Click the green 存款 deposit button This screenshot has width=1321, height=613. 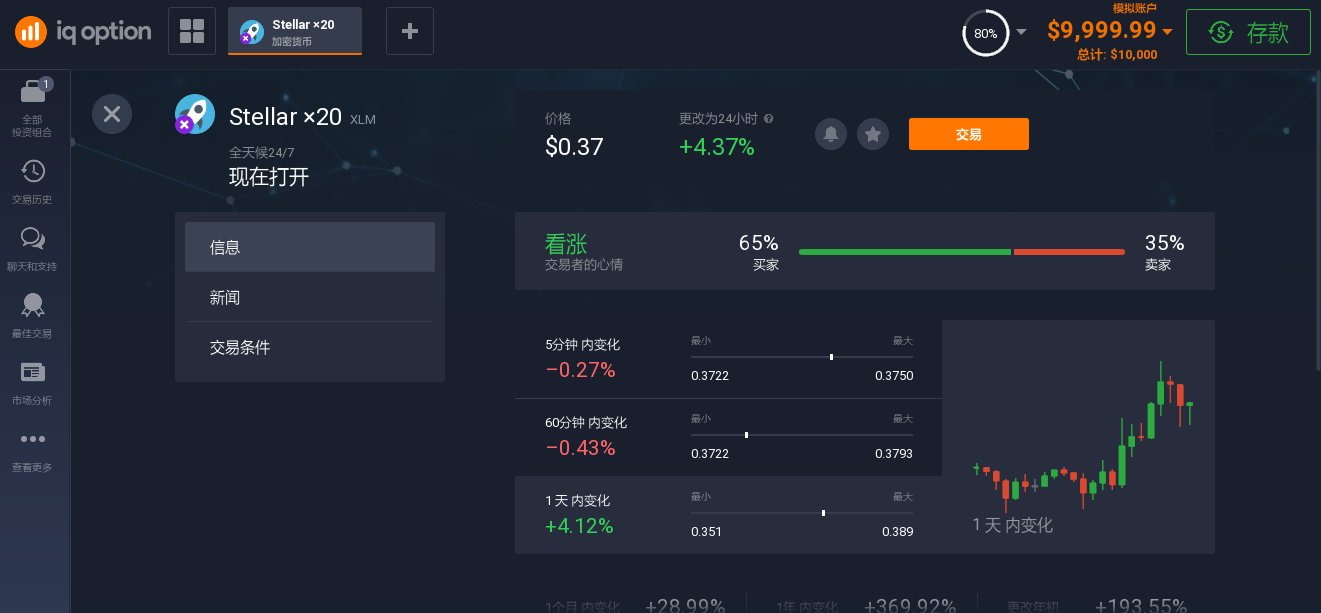(x=1248, y=32)
